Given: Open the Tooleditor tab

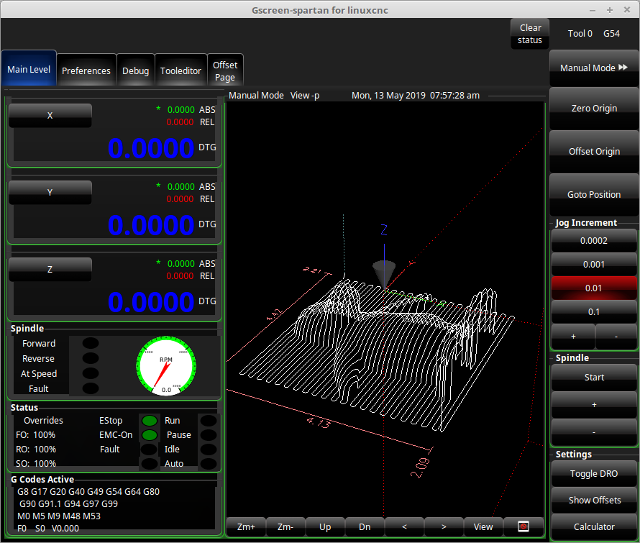Looking at the screenshot, I should coord(181,71).
